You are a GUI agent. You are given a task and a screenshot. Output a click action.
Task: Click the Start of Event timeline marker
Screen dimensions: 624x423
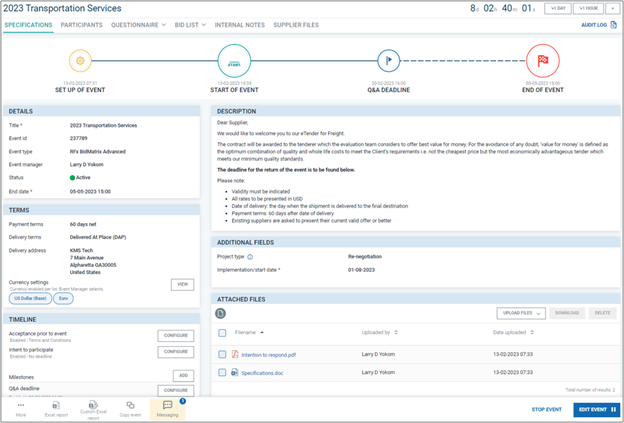tap(234, 61)
